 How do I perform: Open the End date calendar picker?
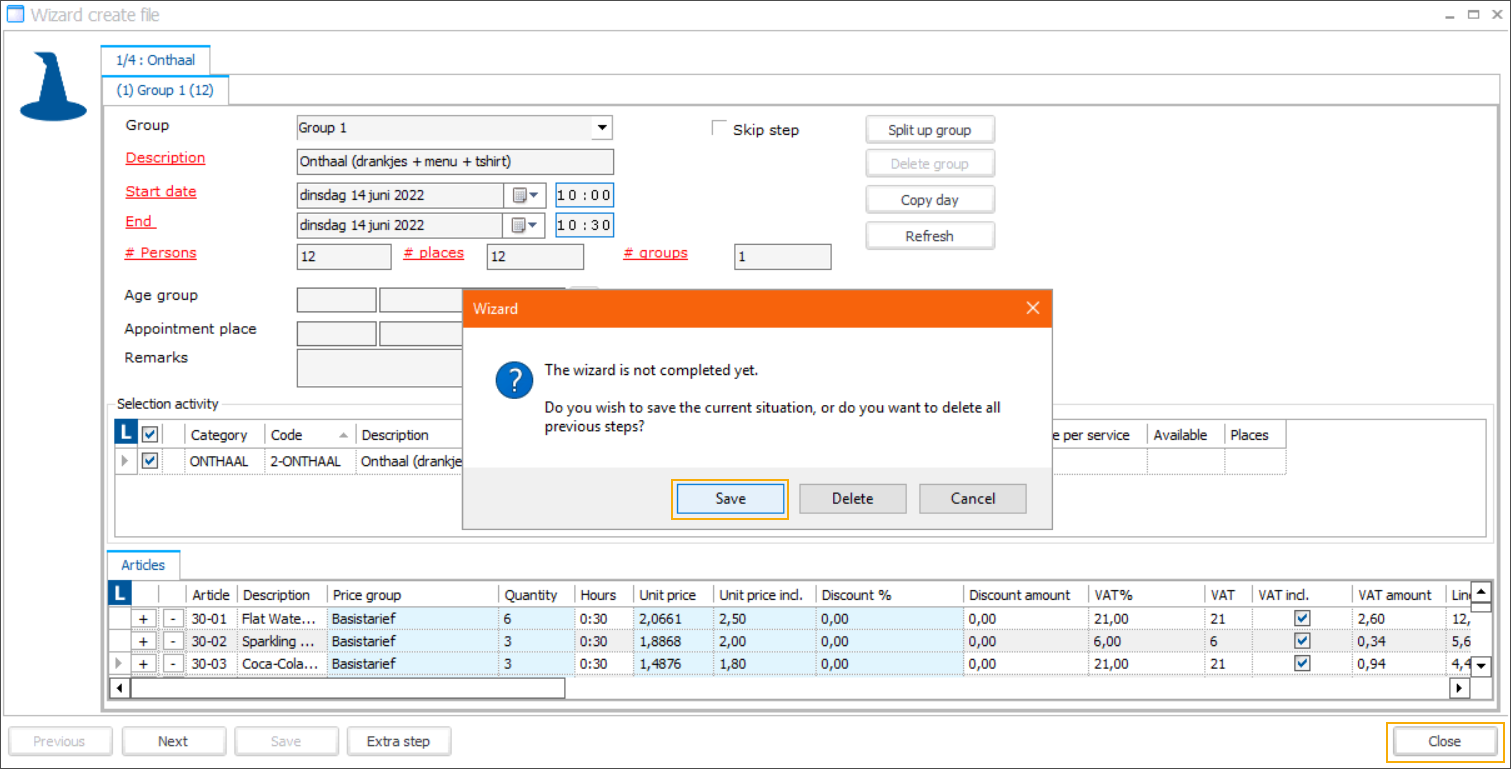pos(525,225)
